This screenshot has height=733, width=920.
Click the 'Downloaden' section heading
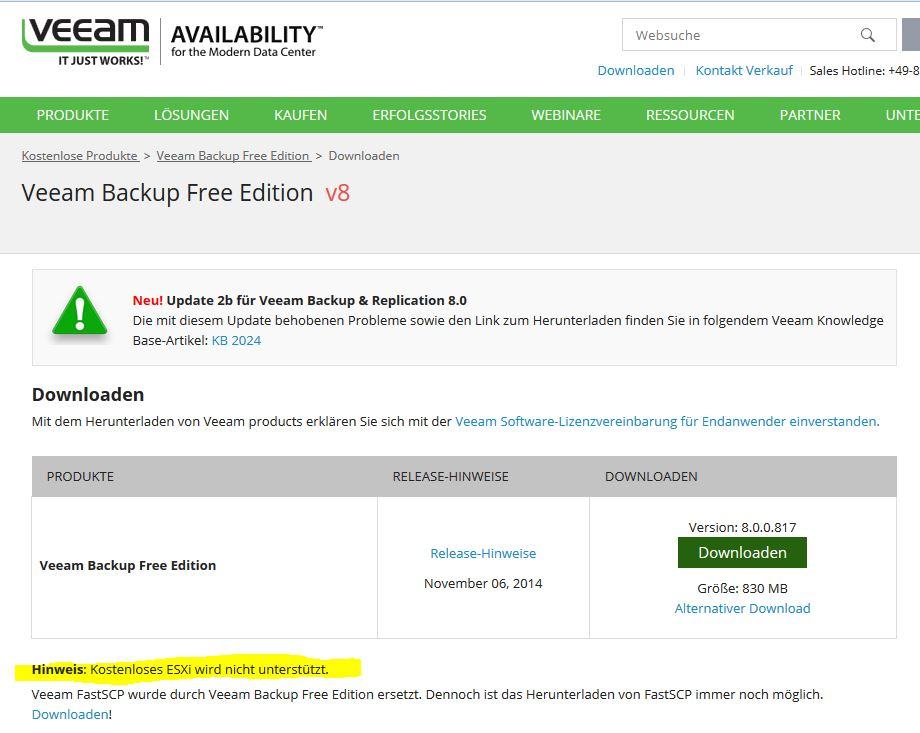88,394
